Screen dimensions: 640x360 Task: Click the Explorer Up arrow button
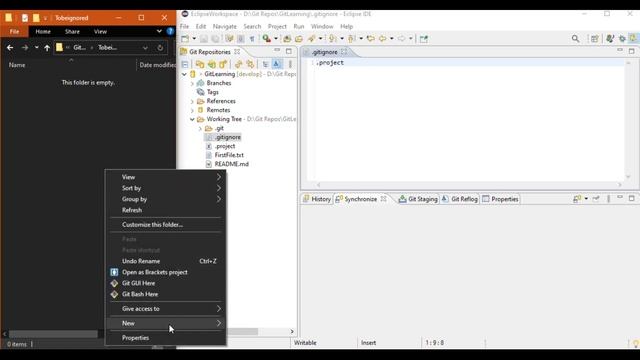coord(47,48)
